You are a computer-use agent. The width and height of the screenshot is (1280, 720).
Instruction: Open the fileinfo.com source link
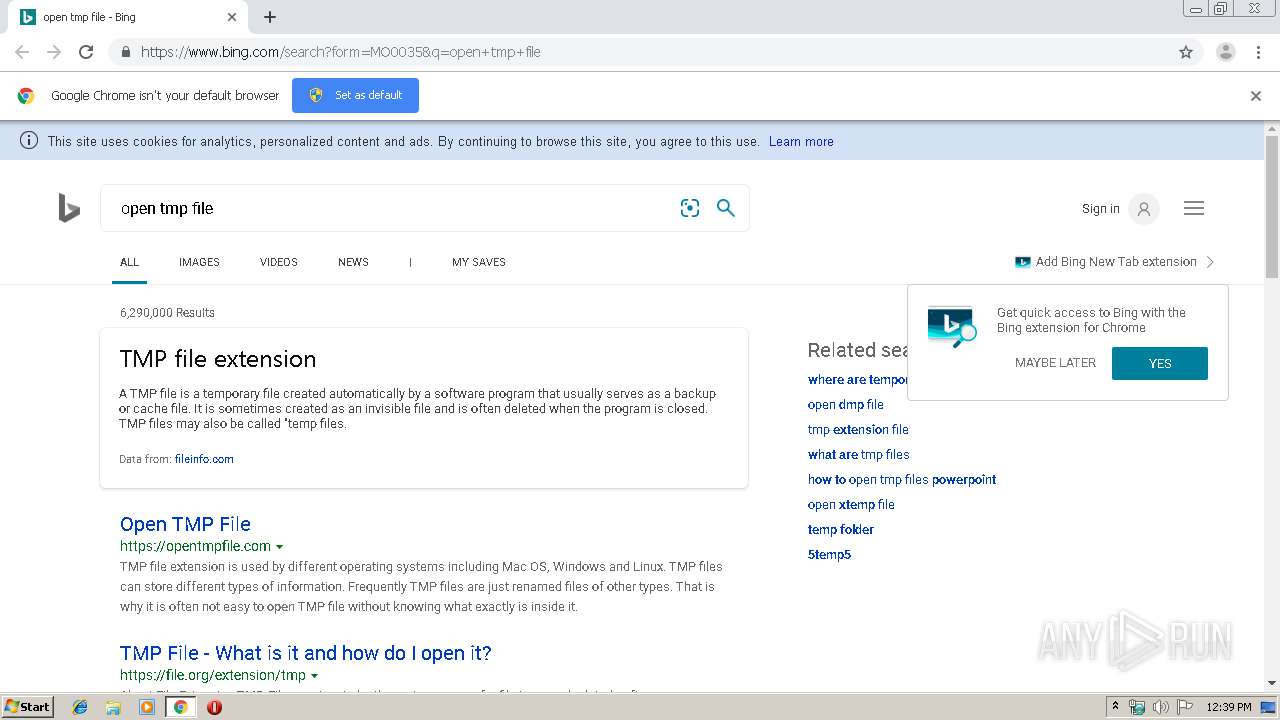[x=204, y=459]
